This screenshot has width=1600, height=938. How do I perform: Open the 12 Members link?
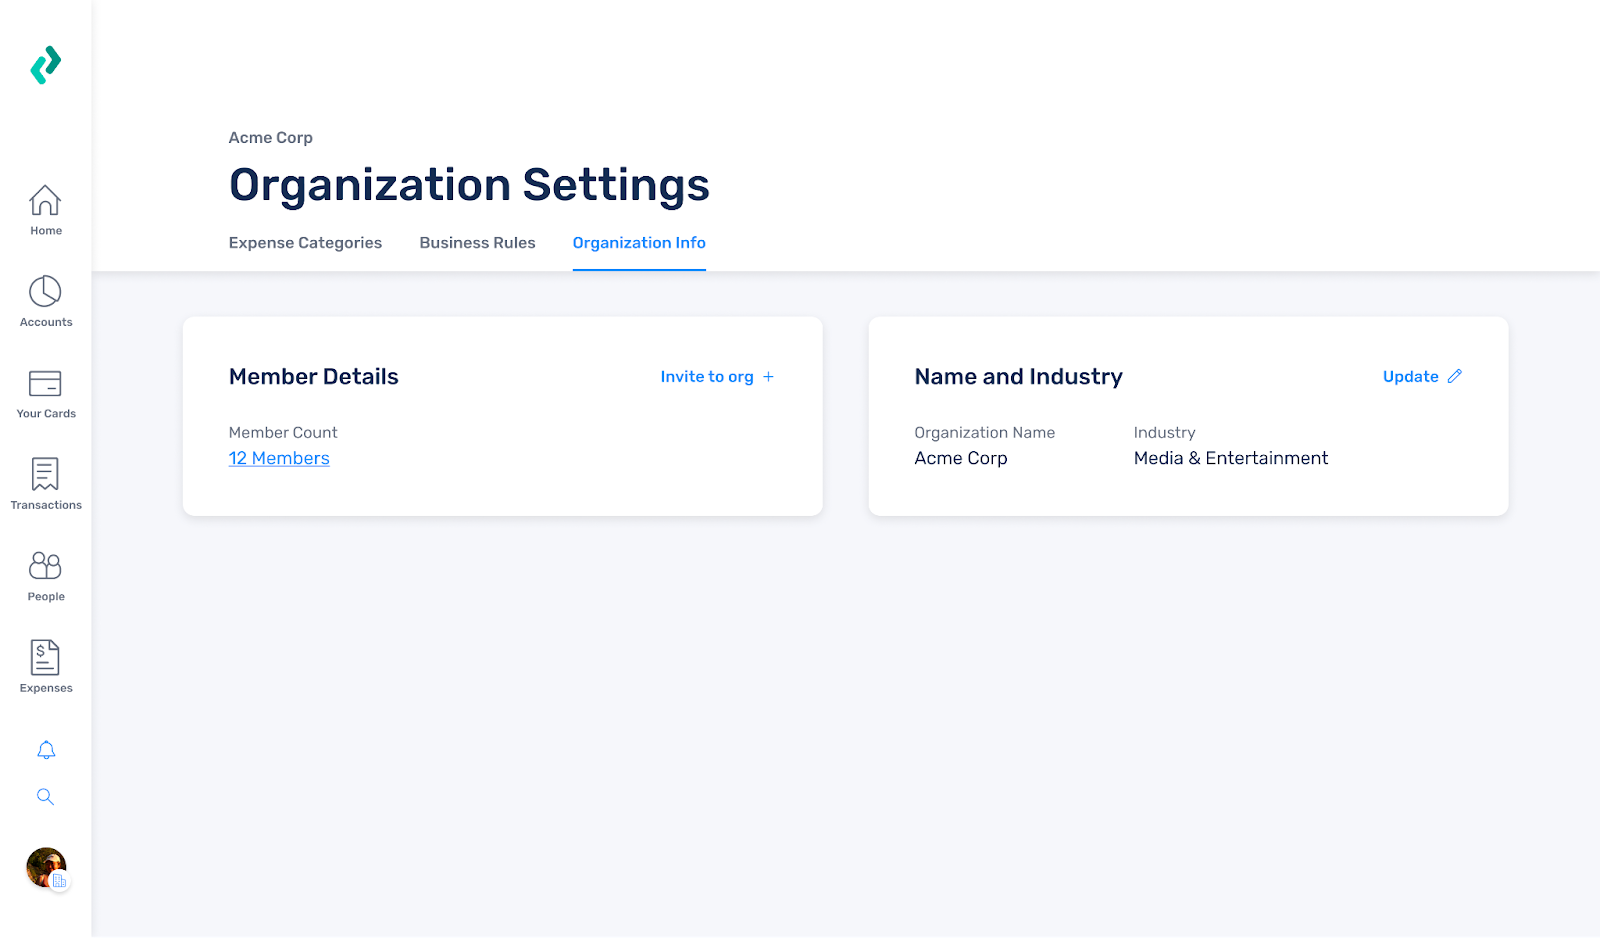pos(279,458)
